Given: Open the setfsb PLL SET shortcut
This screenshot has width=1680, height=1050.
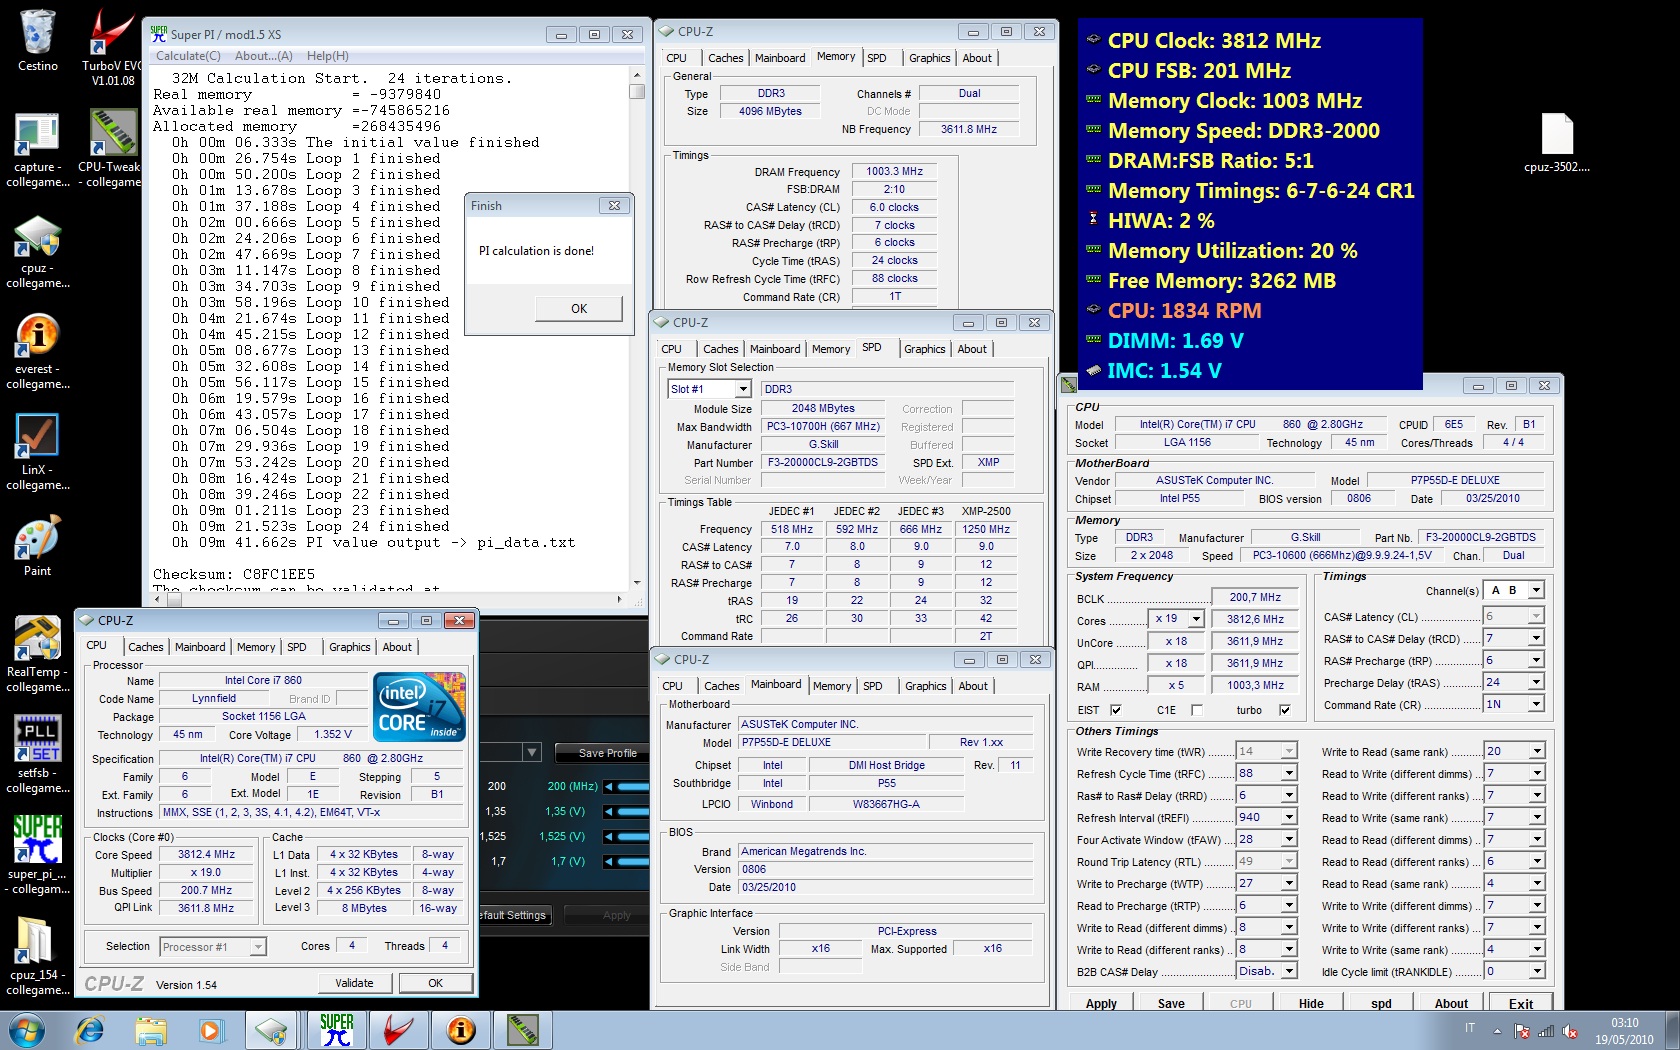Looking at the screenshot, I should (x=37, y=755).
